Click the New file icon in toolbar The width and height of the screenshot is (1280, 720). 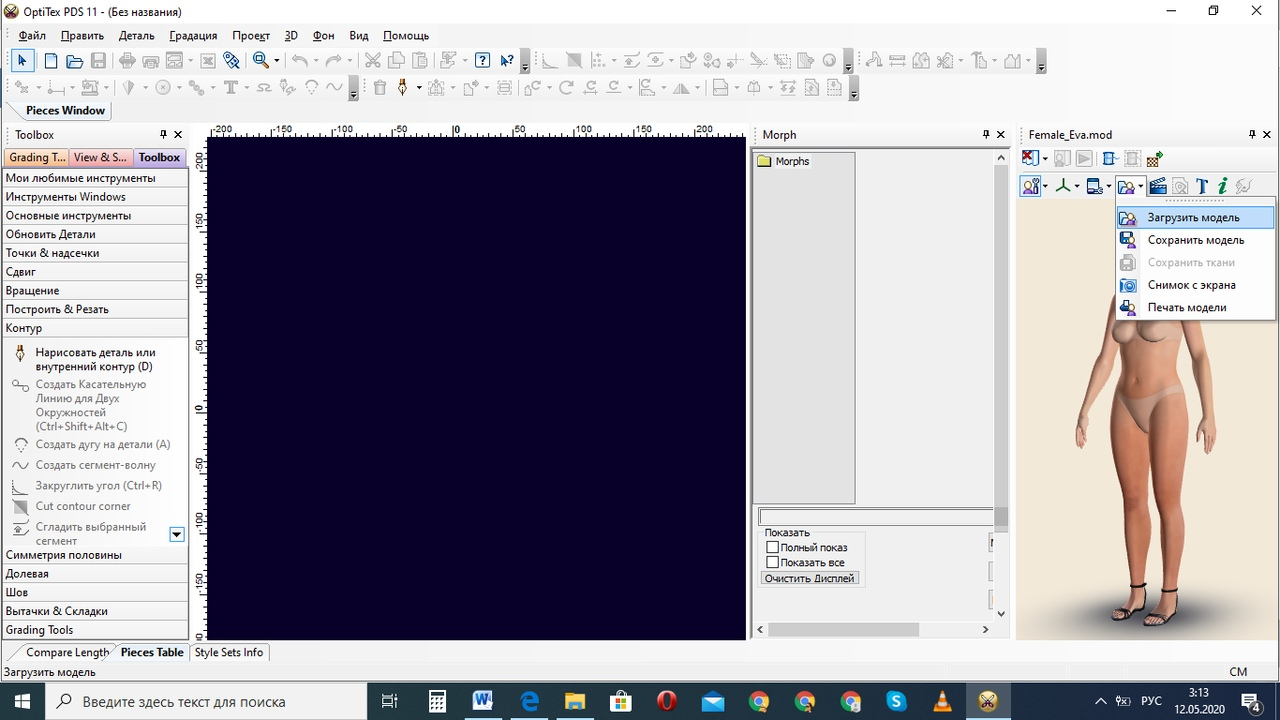point(49,61)
